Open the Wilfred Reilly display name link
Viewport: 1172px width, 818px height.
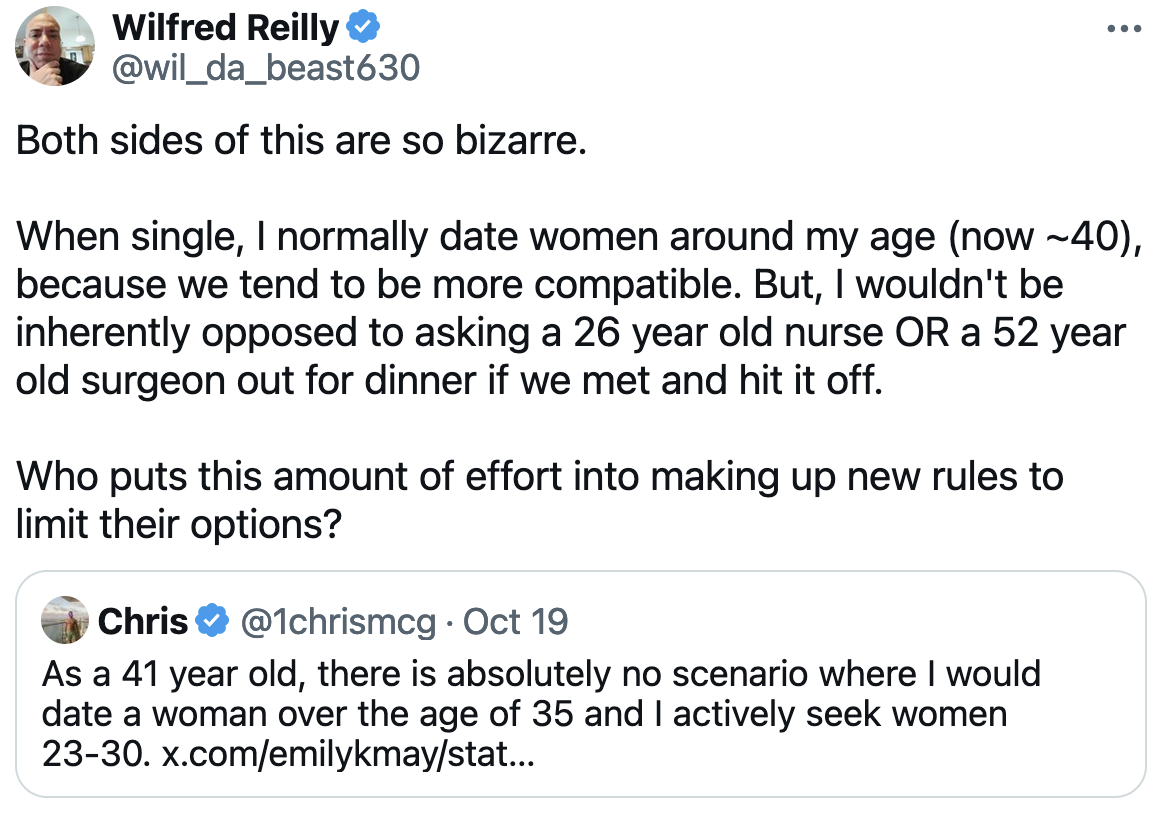pos(226,29)
